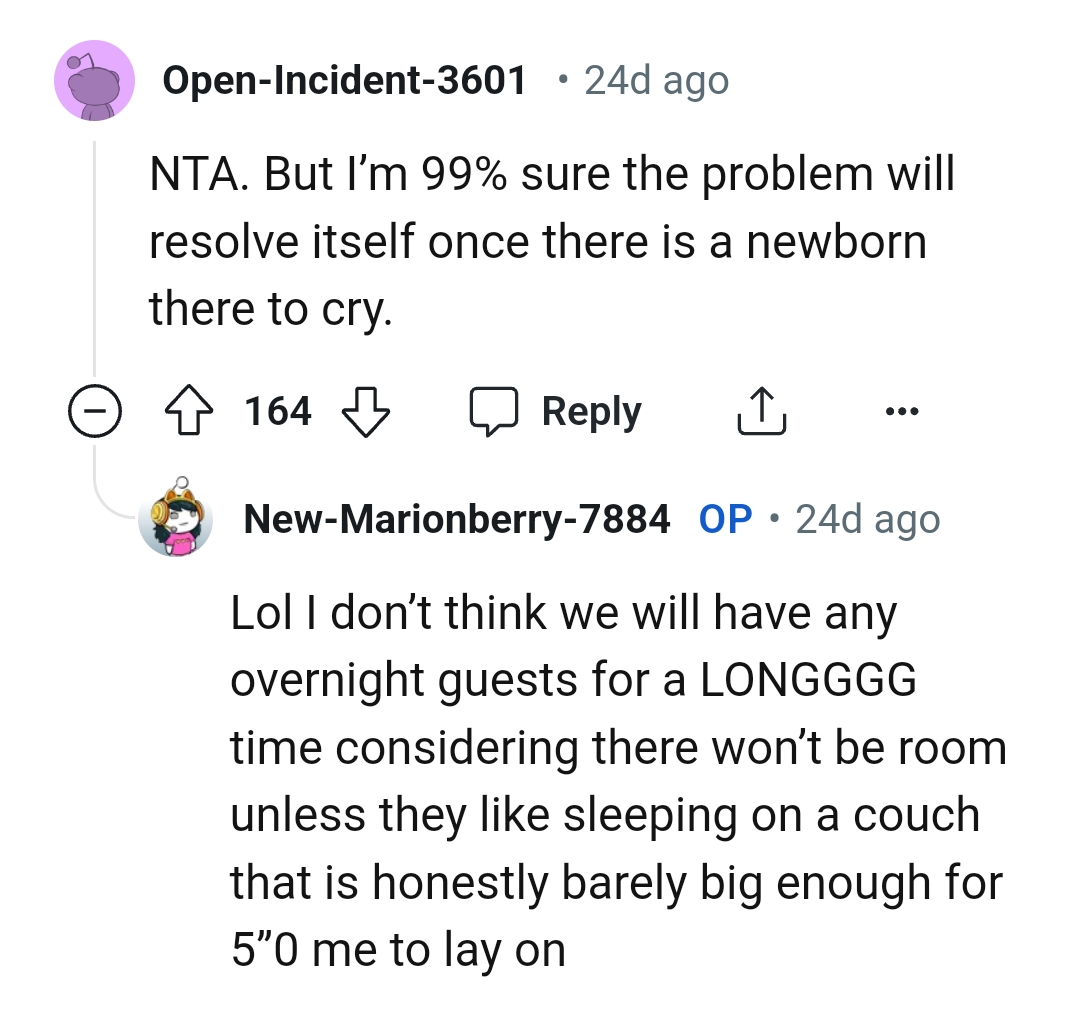Open the OP reply's 24d ago timestamp
This screenshot has height=1011, width=1080.
[x=867, y=519]
